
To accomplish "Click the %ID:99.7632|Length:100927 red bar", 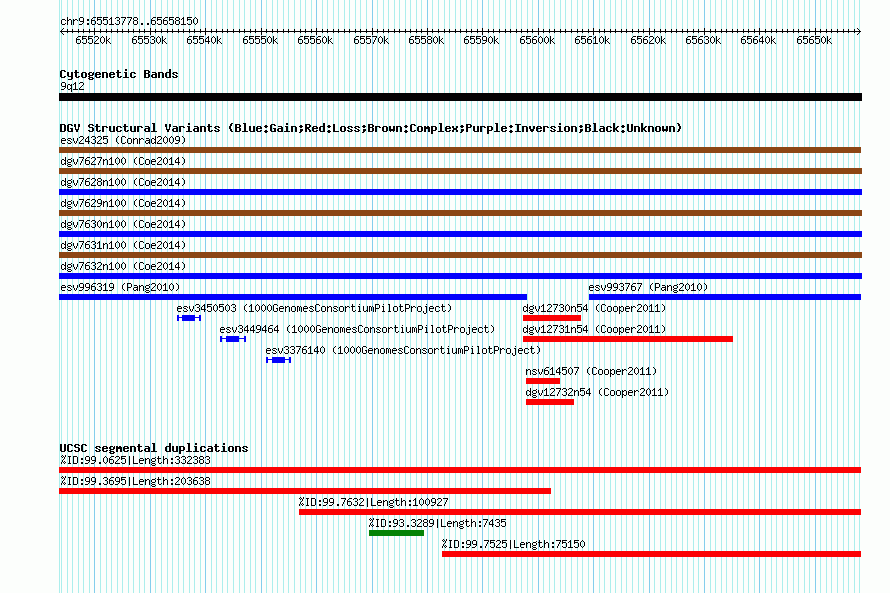I will (x=580, y=512).
